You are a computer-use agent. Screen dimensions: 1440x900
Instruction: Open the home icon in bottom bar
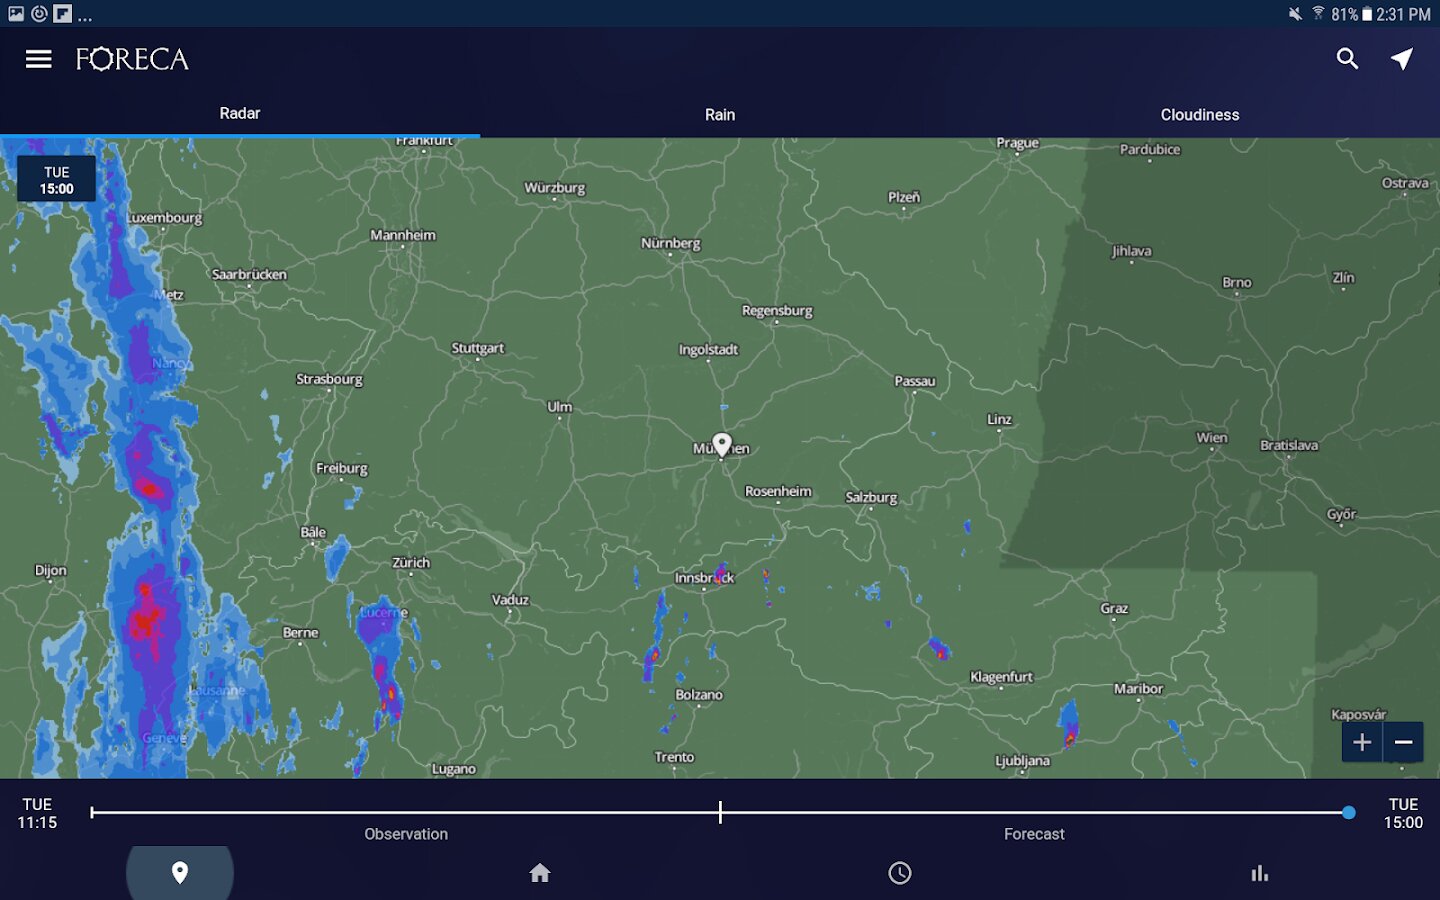(540, 873)
